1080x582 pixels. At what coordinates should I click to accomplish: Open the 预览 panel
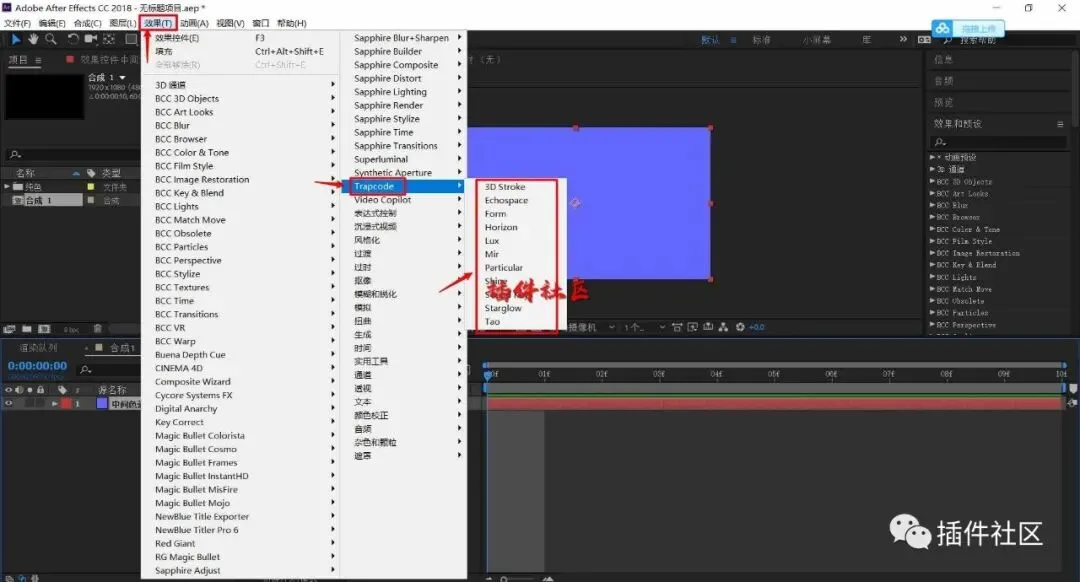(944, 103)
